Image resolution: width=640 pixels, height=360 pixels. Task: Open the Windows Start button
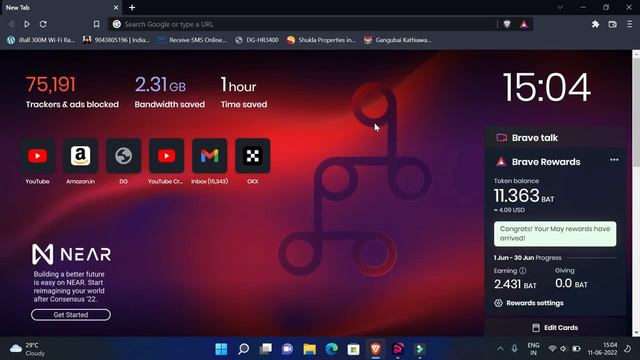point(221,349)
